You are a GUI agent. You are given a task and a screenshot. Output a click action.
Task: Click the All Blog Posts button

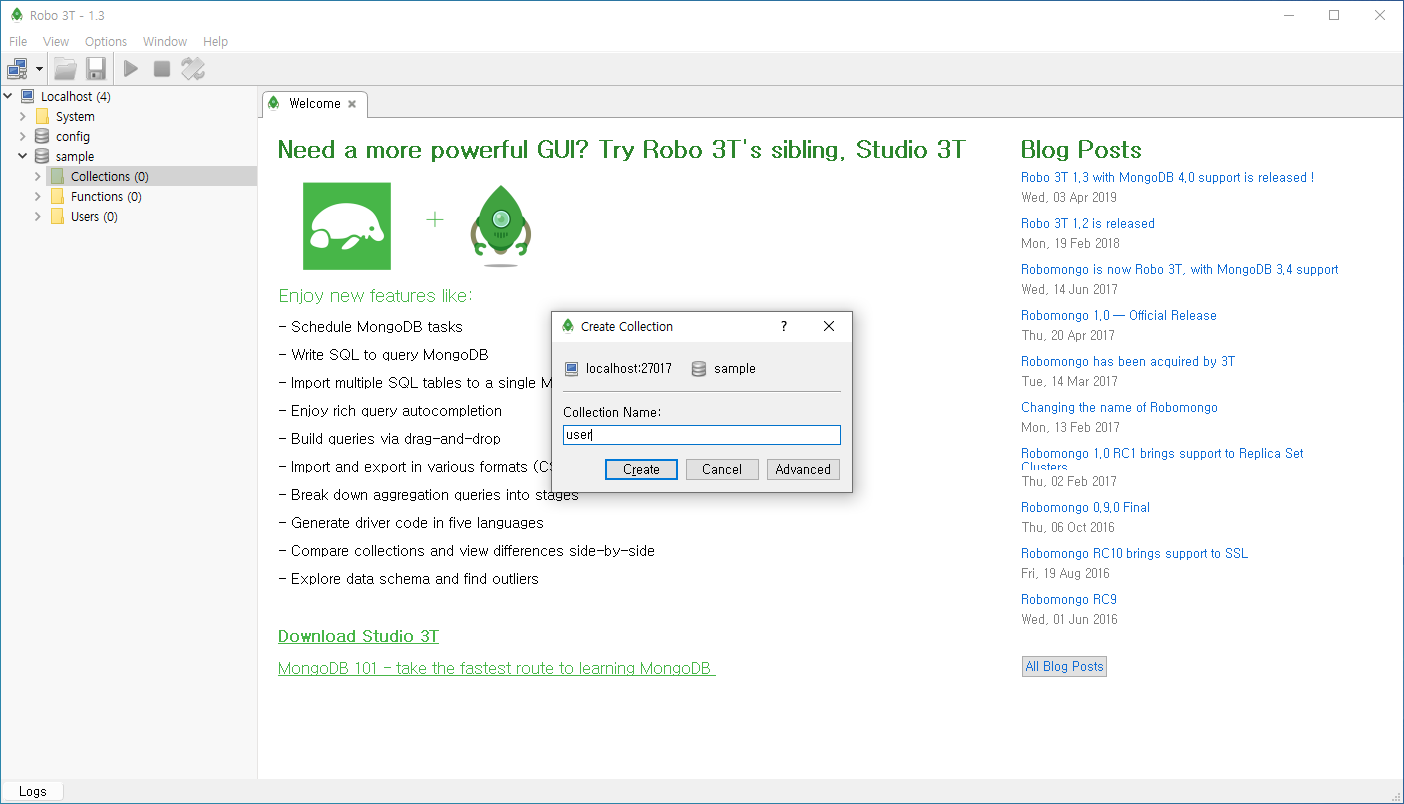(x=1064, y=666)
